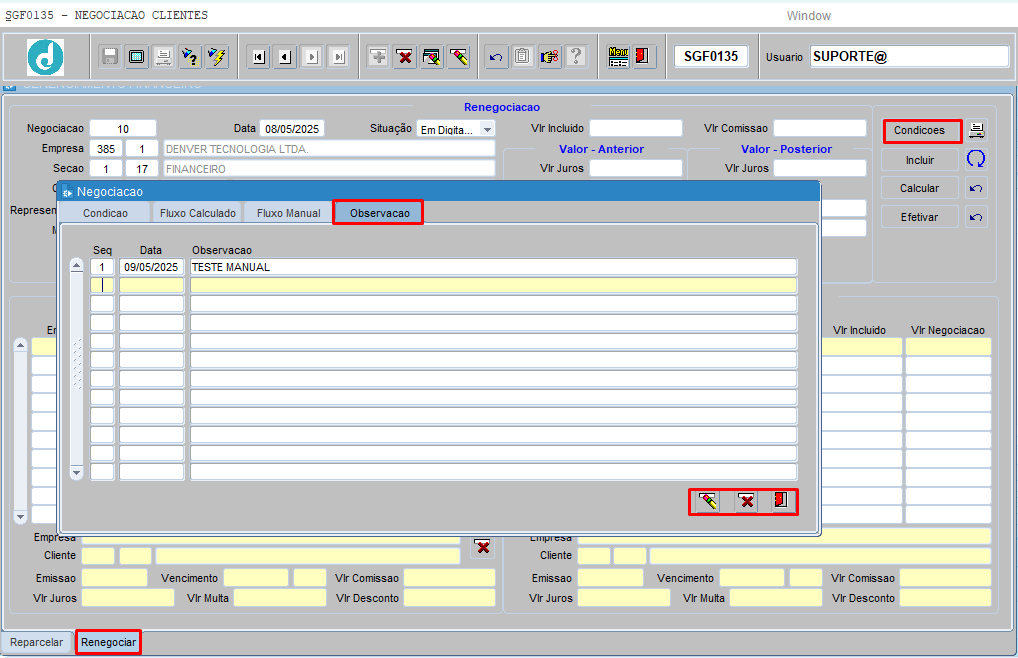Image resolution: width=1018 pixels, height=658 pixels.
Task: Run execute query lightning icon
Action: point(216,57)
